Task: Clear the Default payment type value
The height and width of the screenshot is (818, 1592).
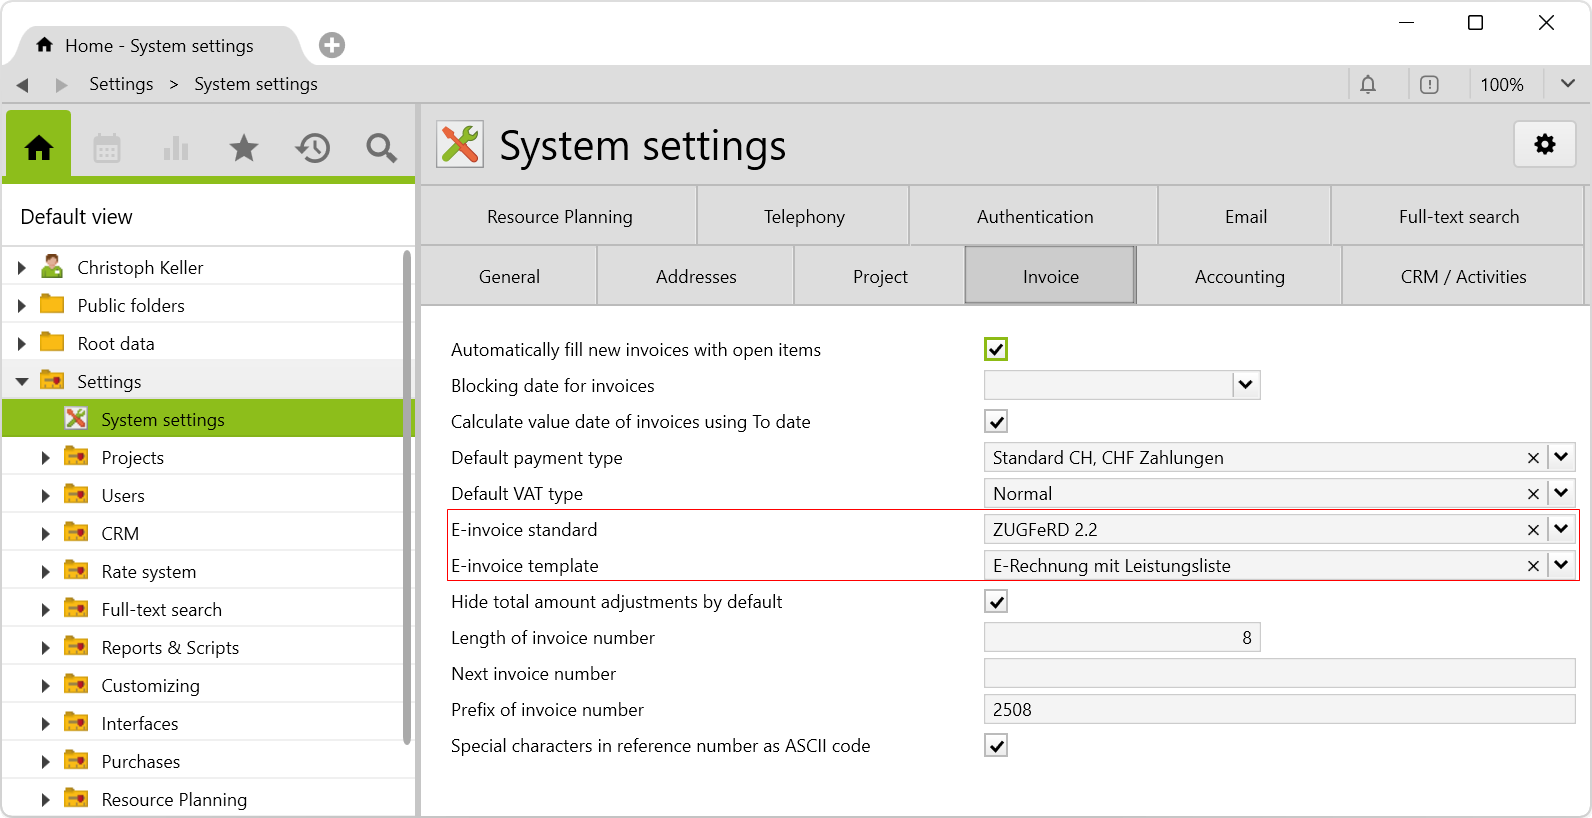Action: pos(1533,458)
